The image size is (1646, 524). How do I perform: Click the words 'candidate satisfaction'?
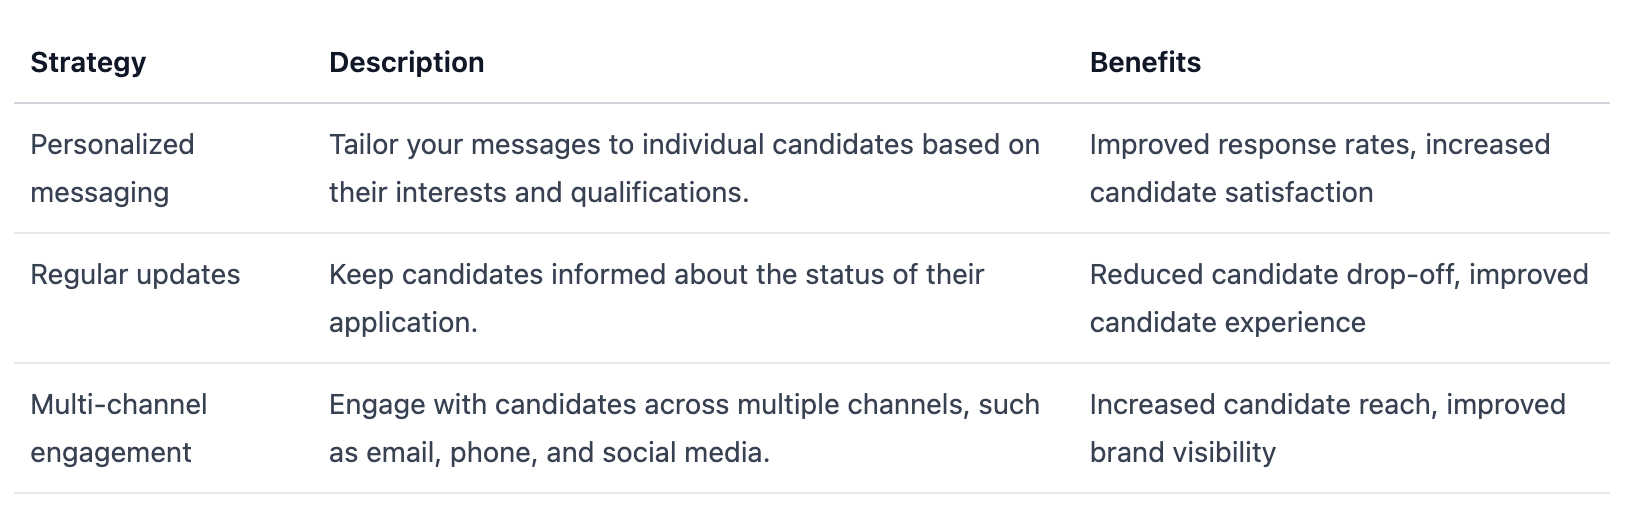coord(1231,193)
